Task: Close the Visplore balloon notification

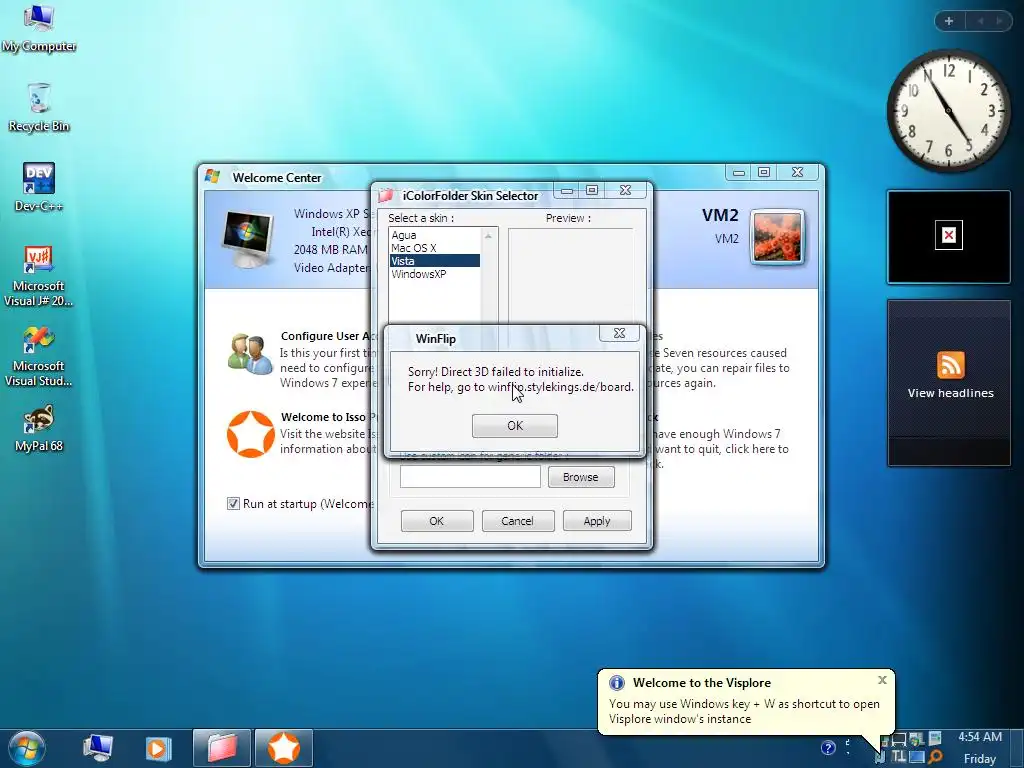Action: pyautogui.click(x=882, y=680)
